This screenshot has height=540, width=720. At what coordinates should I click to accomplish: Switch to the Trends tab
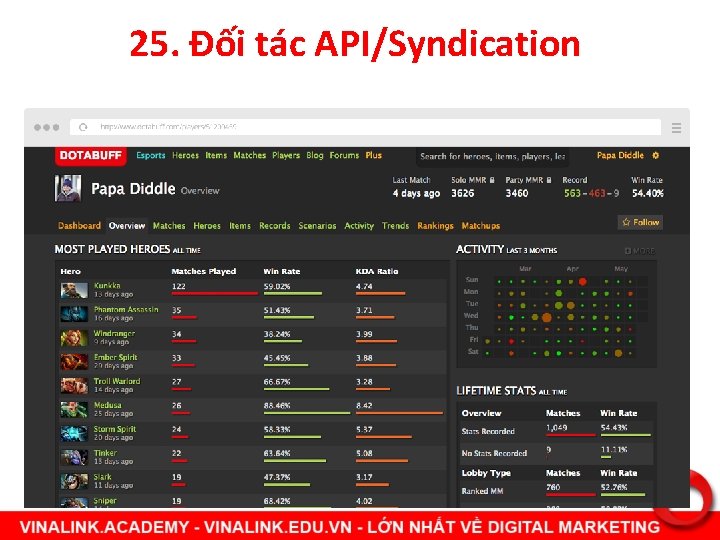(395, 225)
